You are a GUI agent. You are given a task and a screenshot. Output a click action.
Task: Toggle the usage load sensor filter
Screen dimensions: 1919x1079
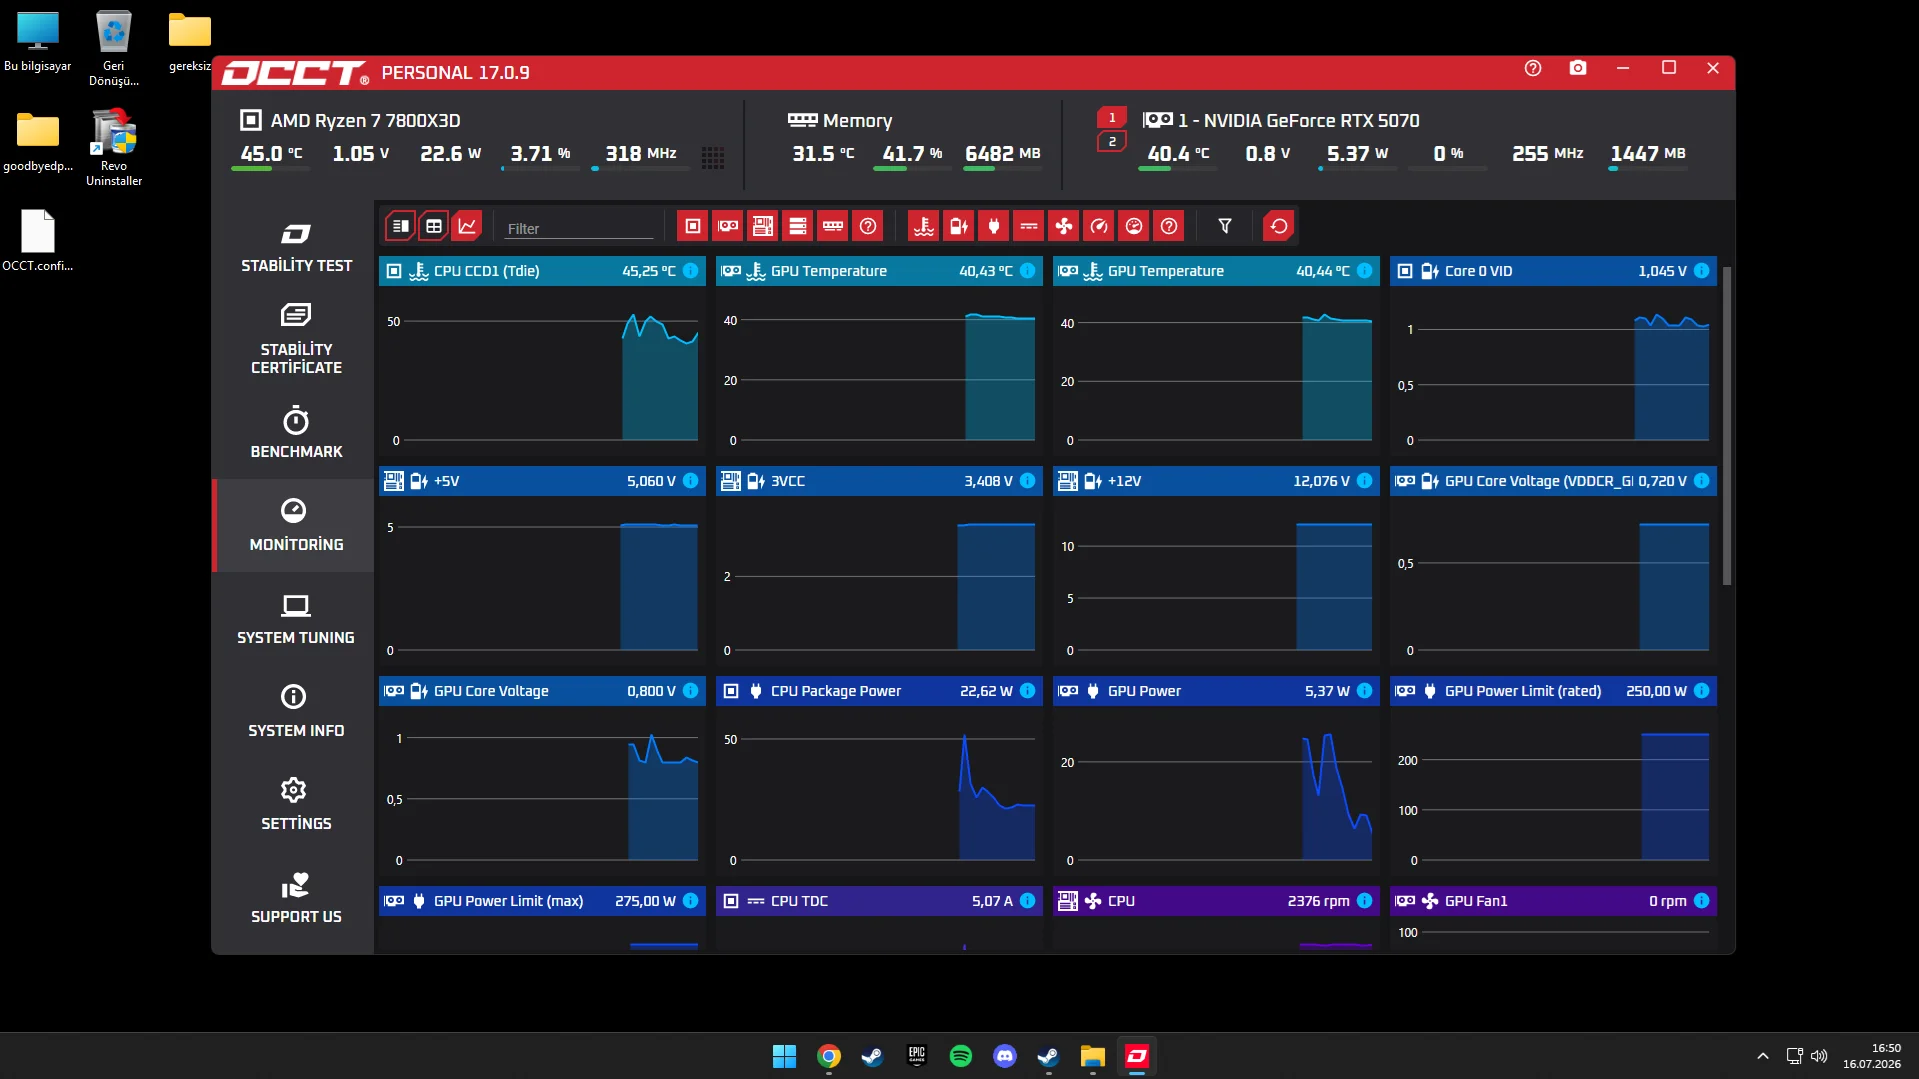tap(1134, 226)
